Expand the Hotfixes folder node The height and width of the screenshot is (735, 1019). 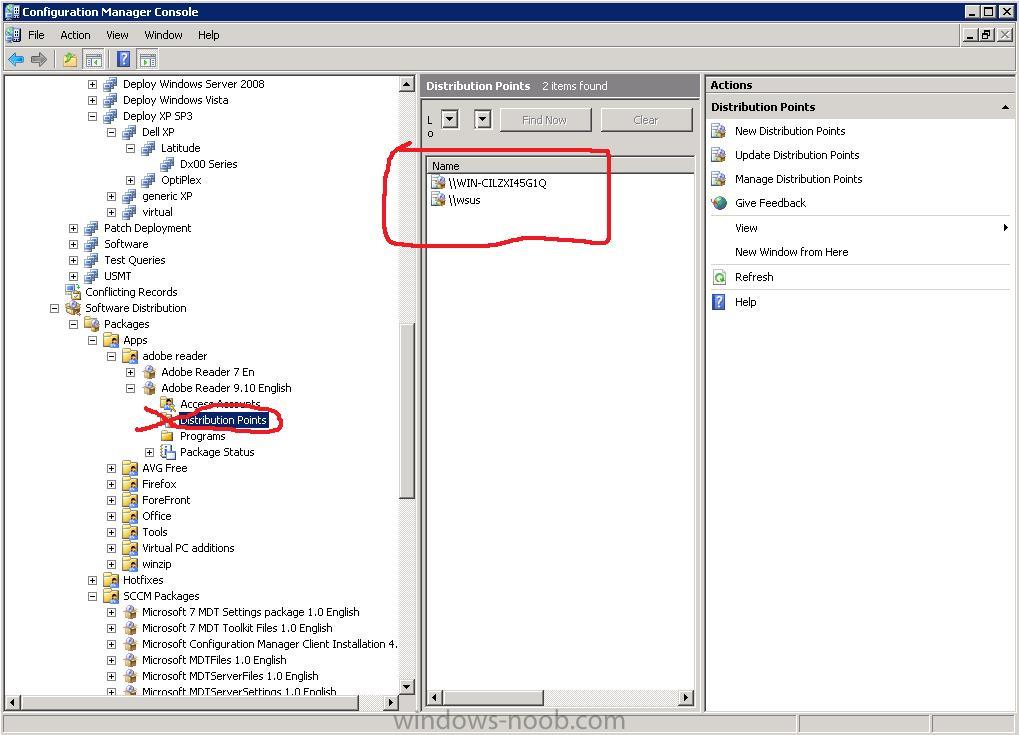click(x=92, y=580)
